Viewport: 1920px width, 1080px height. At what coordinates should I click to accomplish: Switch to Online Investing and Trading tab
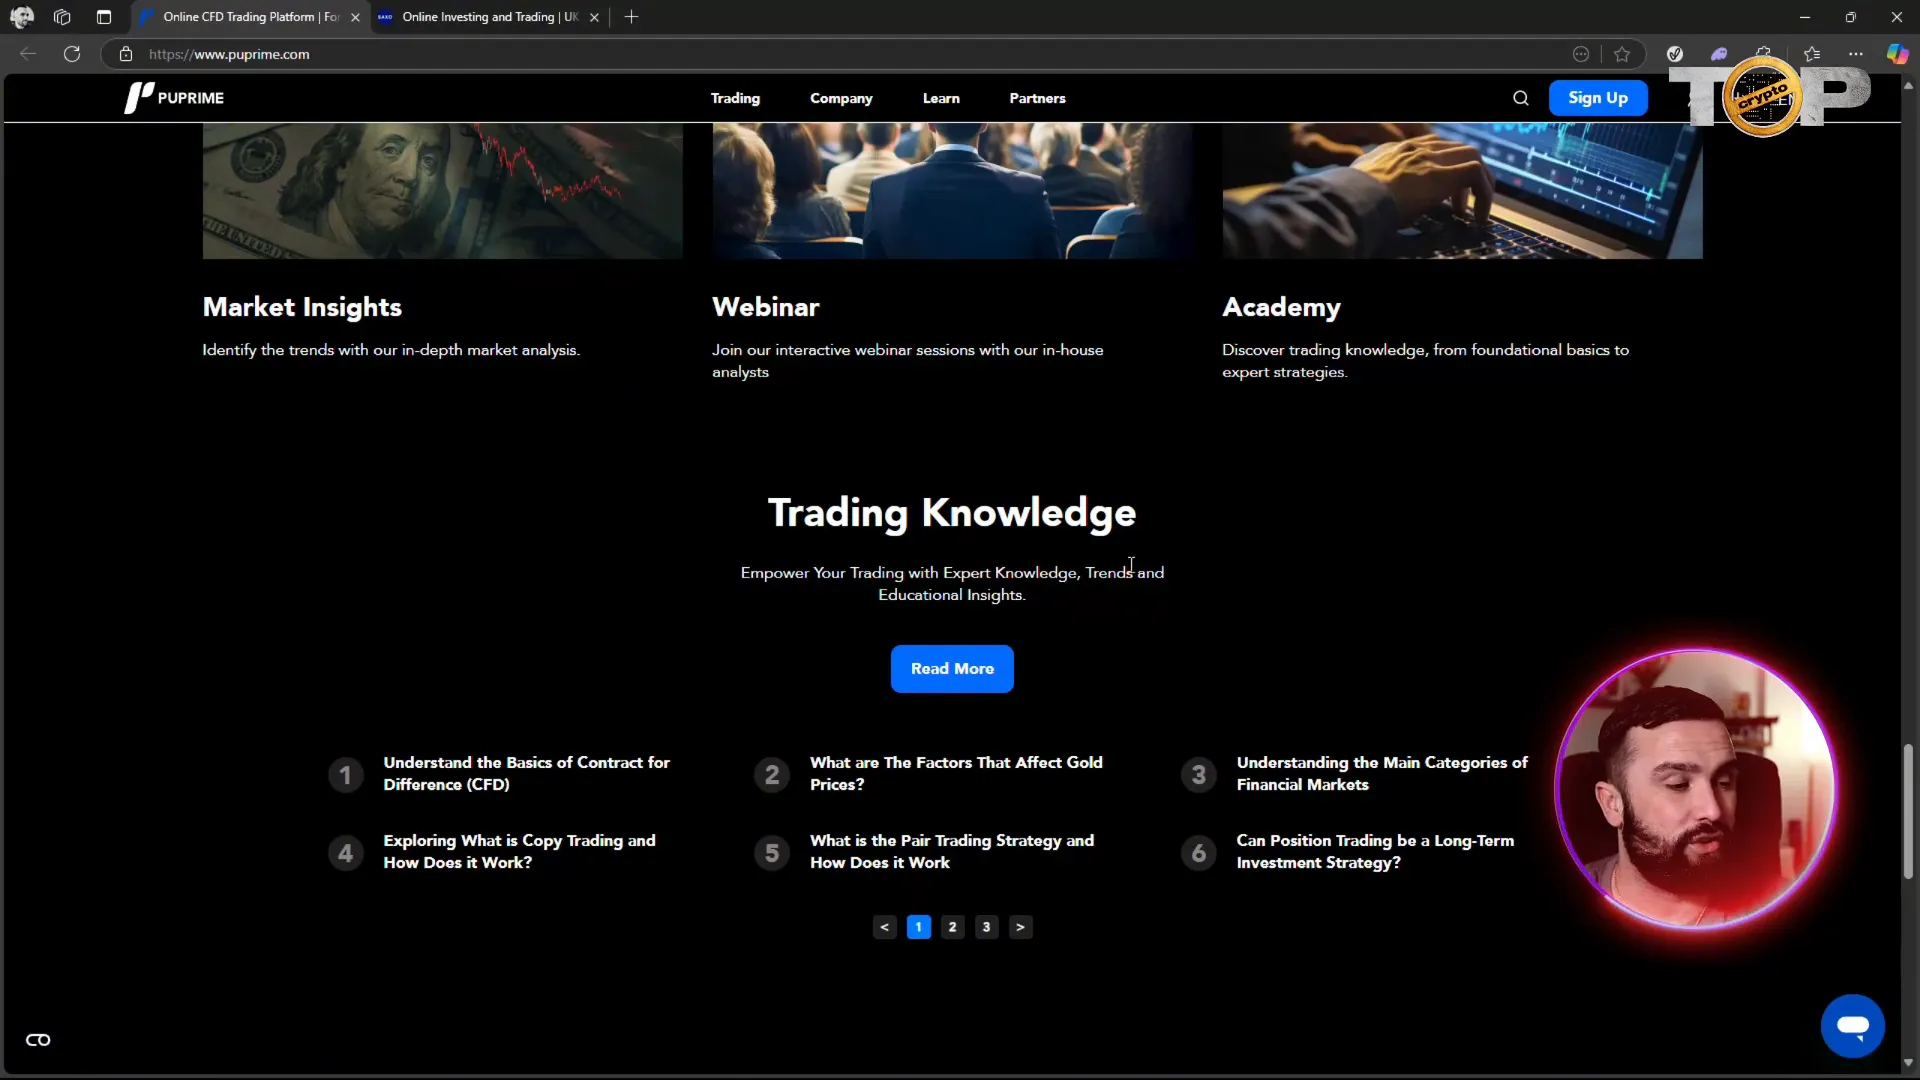coord(490,17)
